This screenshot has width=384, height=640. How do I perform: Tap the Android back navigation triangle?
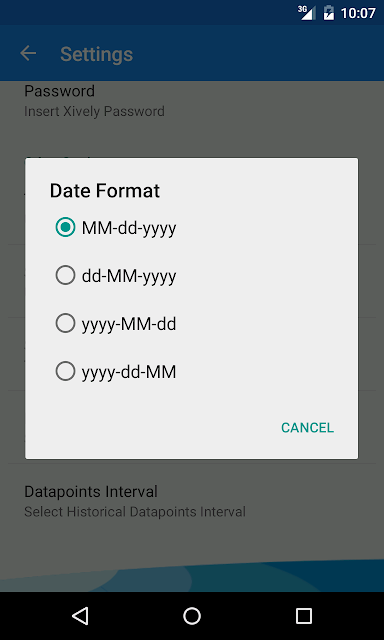[x=80, y=616]
